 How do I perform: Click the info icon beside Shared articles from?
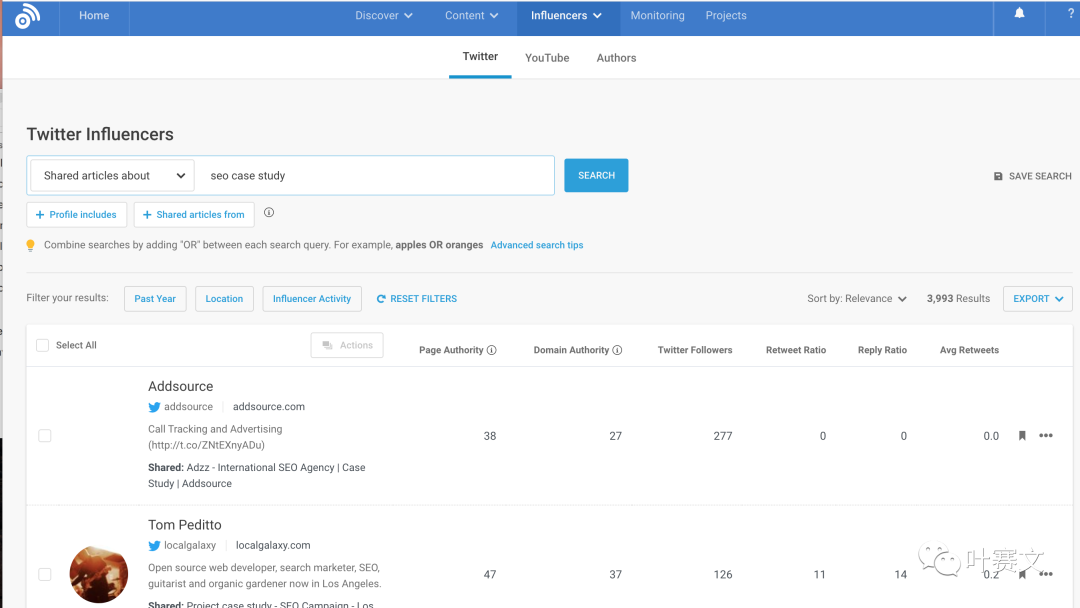[269, 213]
